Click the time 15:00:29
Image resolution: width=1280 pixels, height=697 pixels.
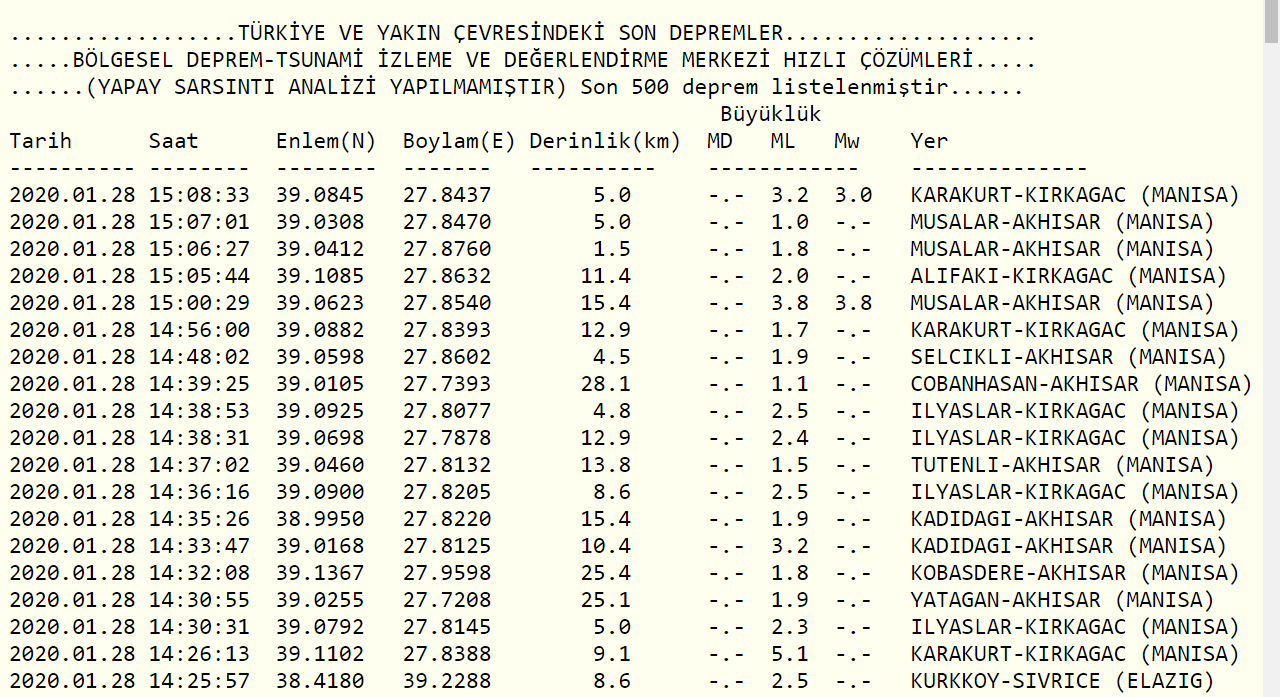199,303
